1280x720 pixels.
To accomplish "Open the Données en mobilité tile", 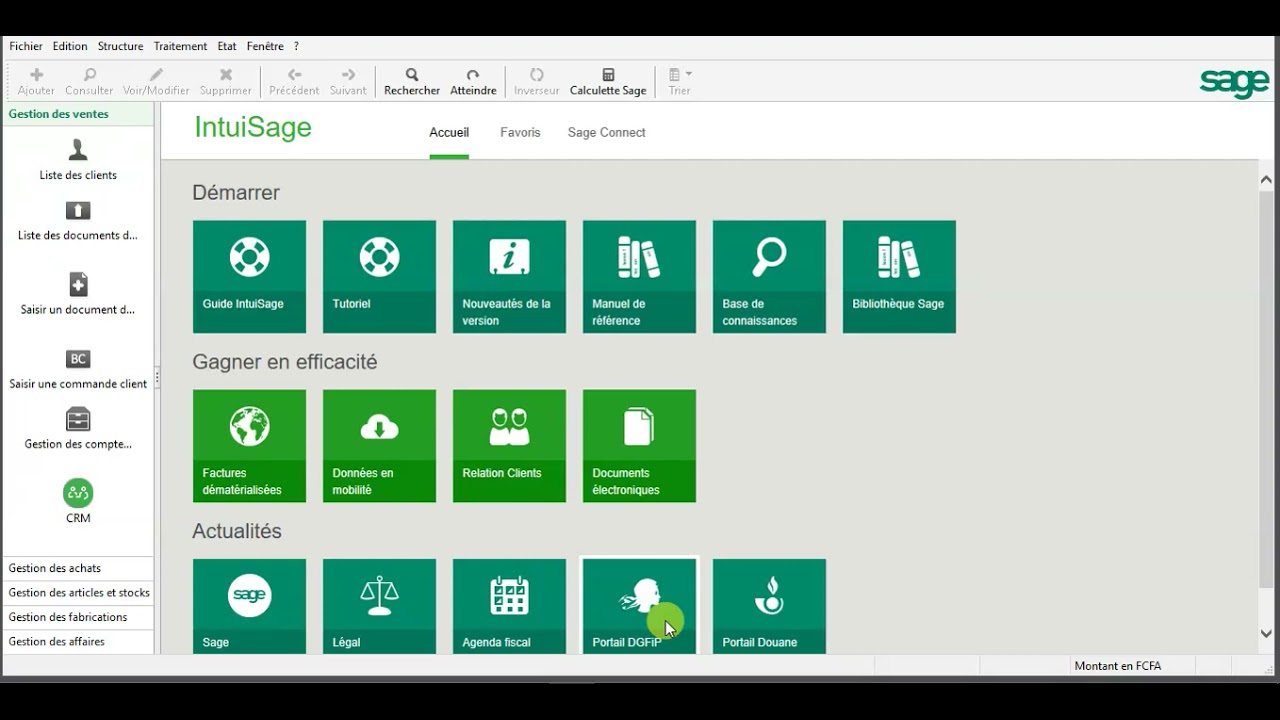I will click(x=379, y=446).
